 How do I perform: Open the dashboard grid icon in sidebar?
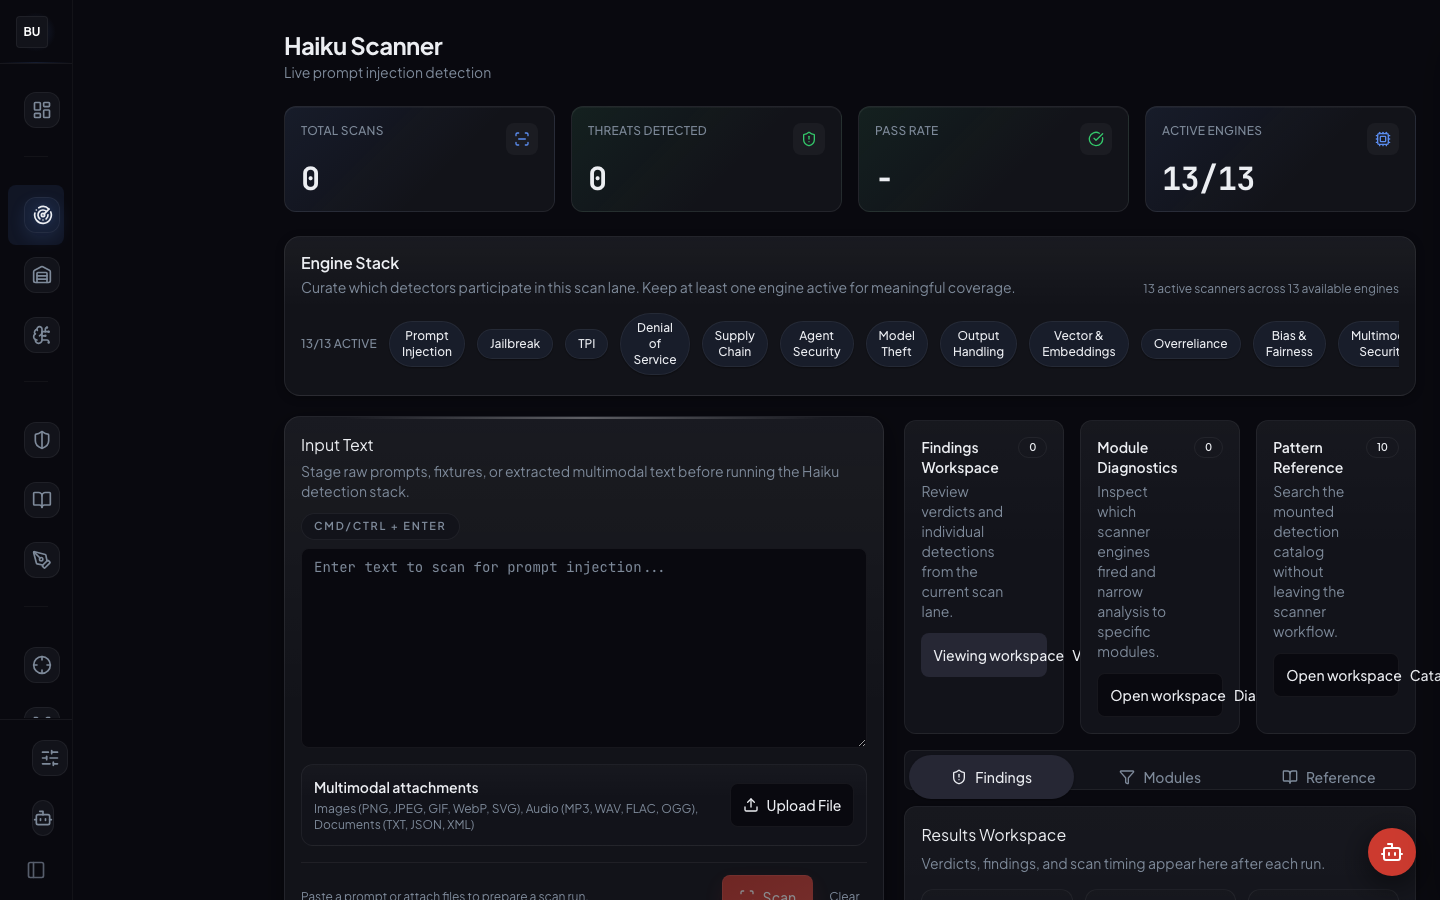tap(41, 110)
